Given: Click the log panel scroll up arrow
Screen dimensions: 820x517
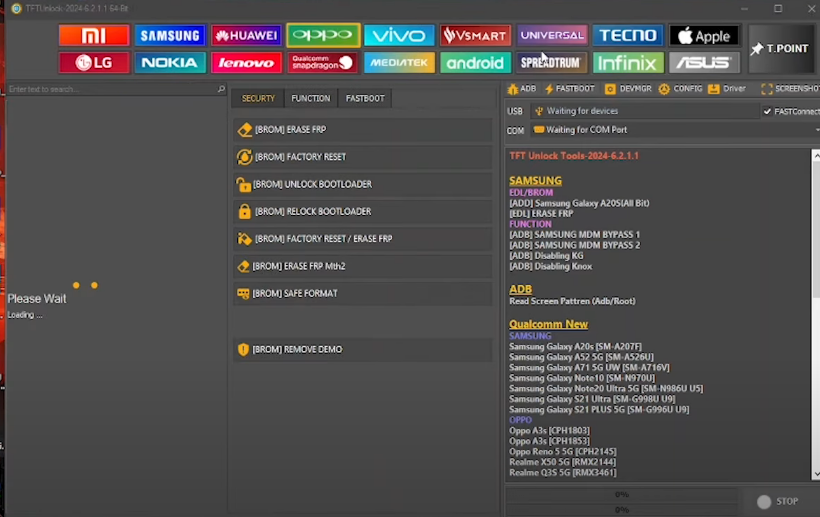Looking at the screenshot, I should (x=816, y=155).
